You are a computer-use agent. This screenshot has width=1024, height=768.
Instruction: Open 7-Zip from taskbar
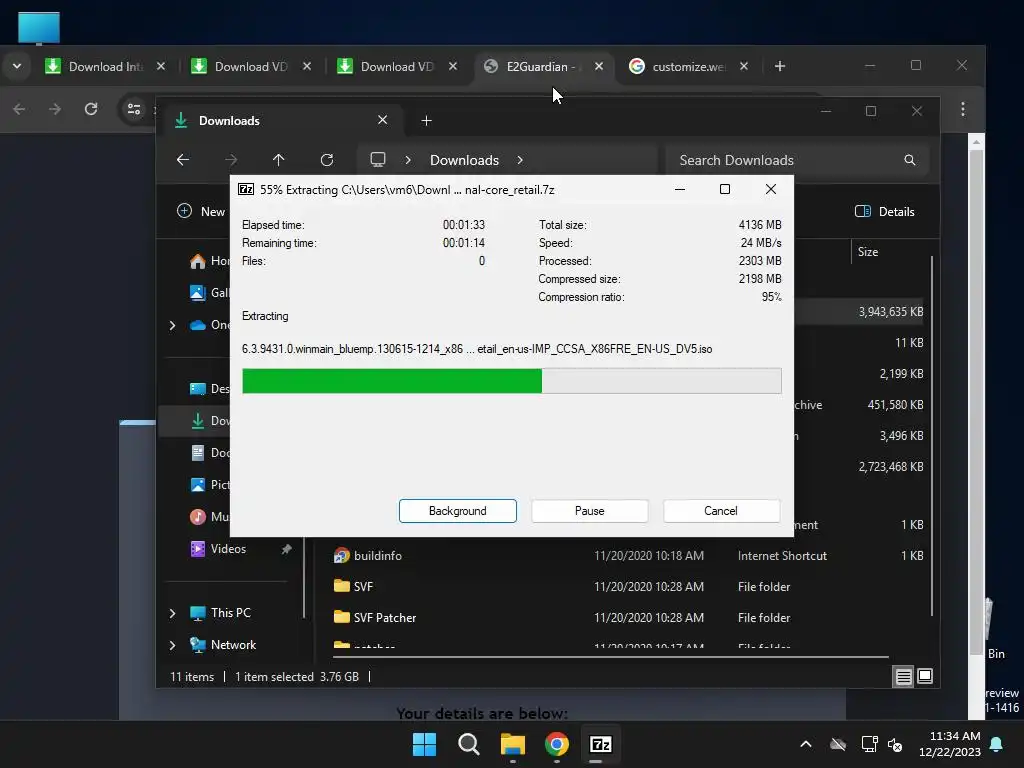pos(600,744)
